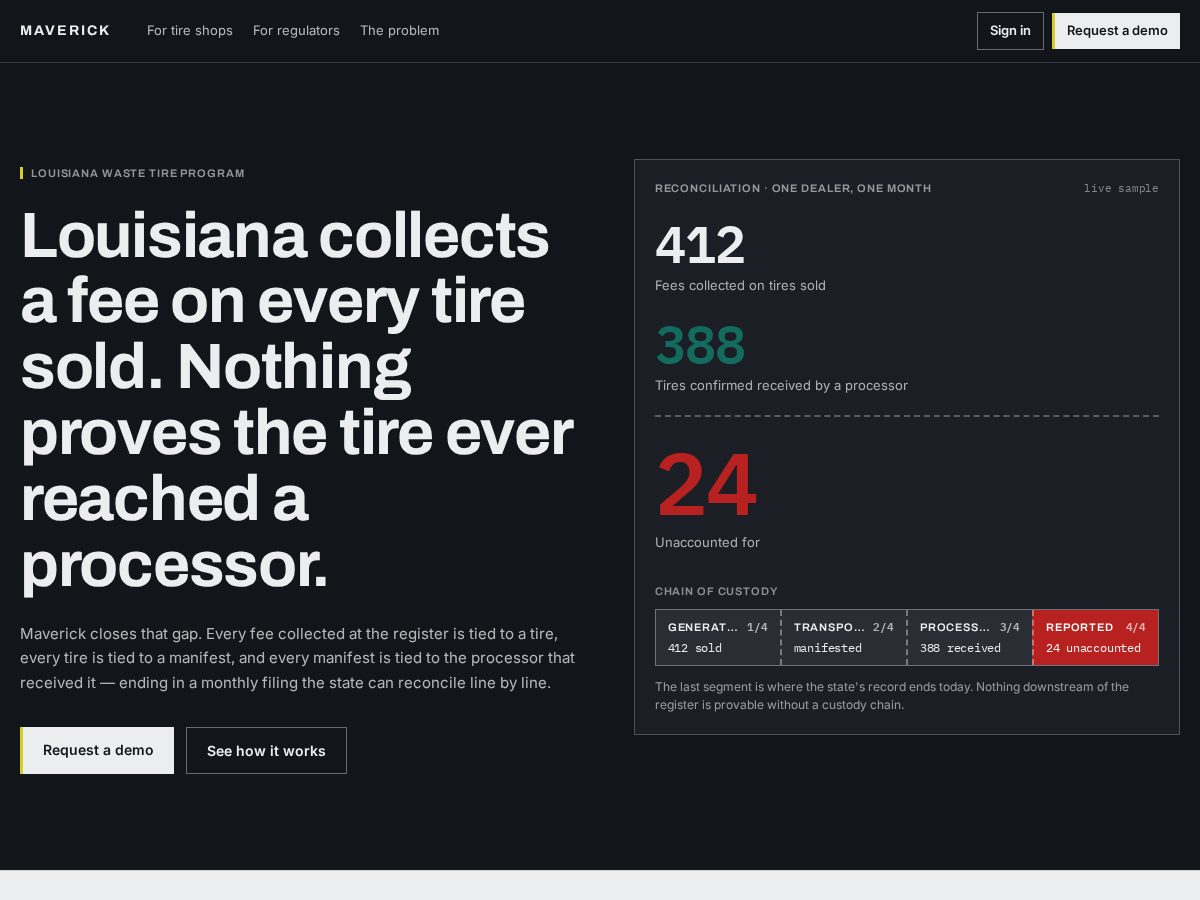The image size is (1200, 900).
Task: Go to For tire shops page
Action: click(190, 31)
